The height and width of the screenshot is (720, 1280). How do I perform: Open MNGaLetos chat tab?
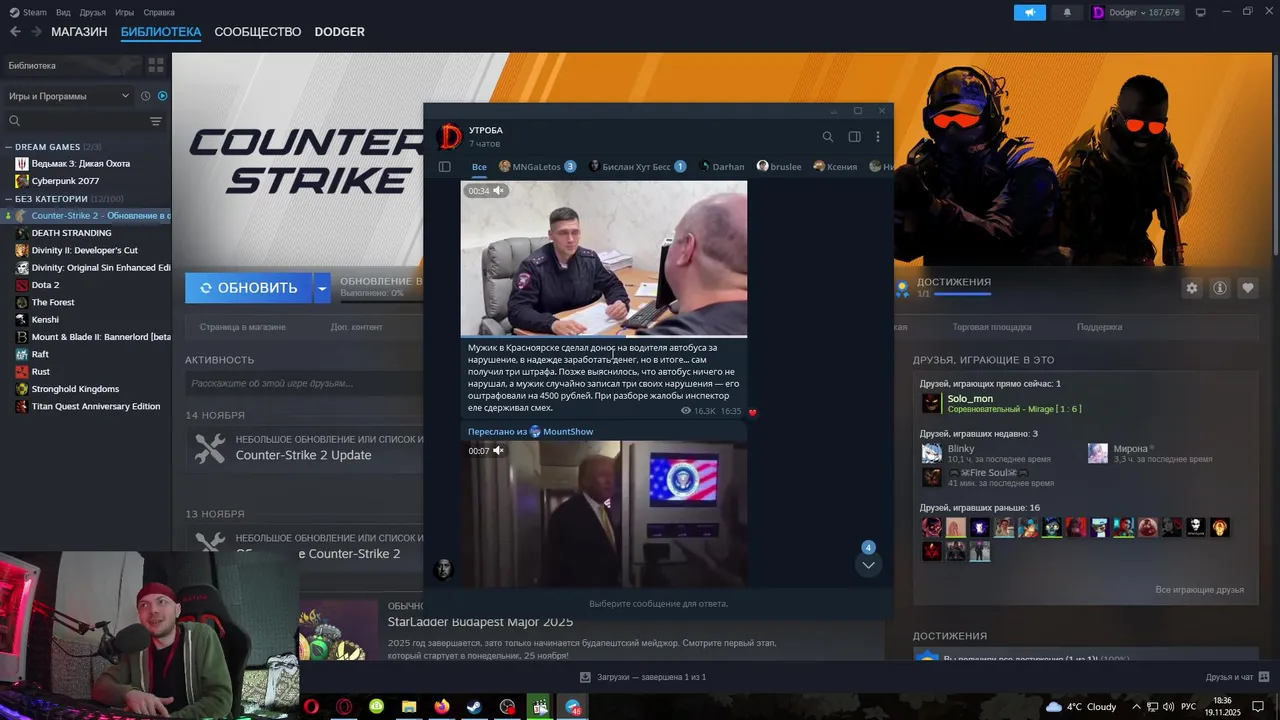click(538, 167)
